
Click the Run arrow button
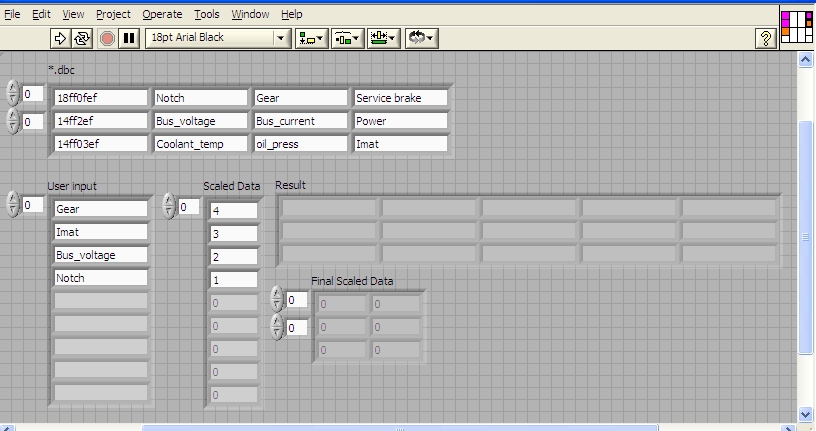[x=60, y=38]
